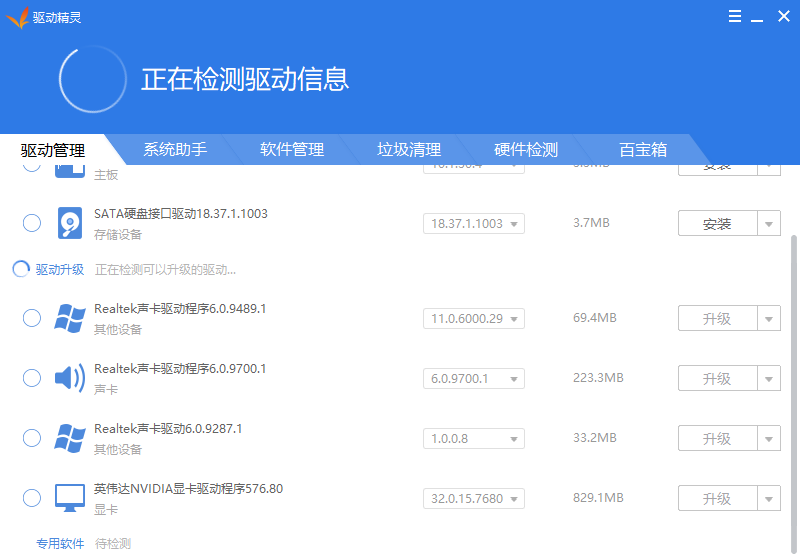Open the hamburger main menu
800x560 pixels.
[x=735, y=16]
